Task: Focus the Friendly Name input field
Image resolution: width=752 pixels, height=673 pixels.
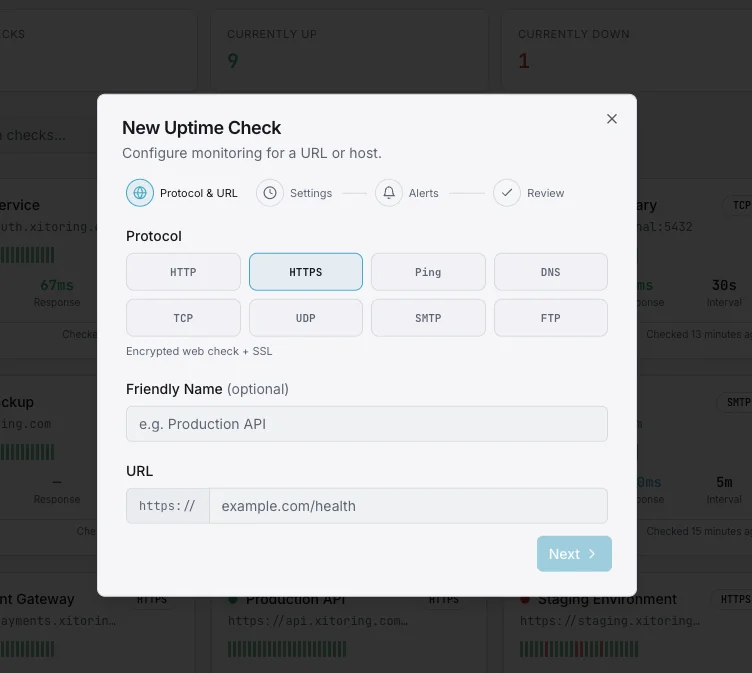Action: 367,424
